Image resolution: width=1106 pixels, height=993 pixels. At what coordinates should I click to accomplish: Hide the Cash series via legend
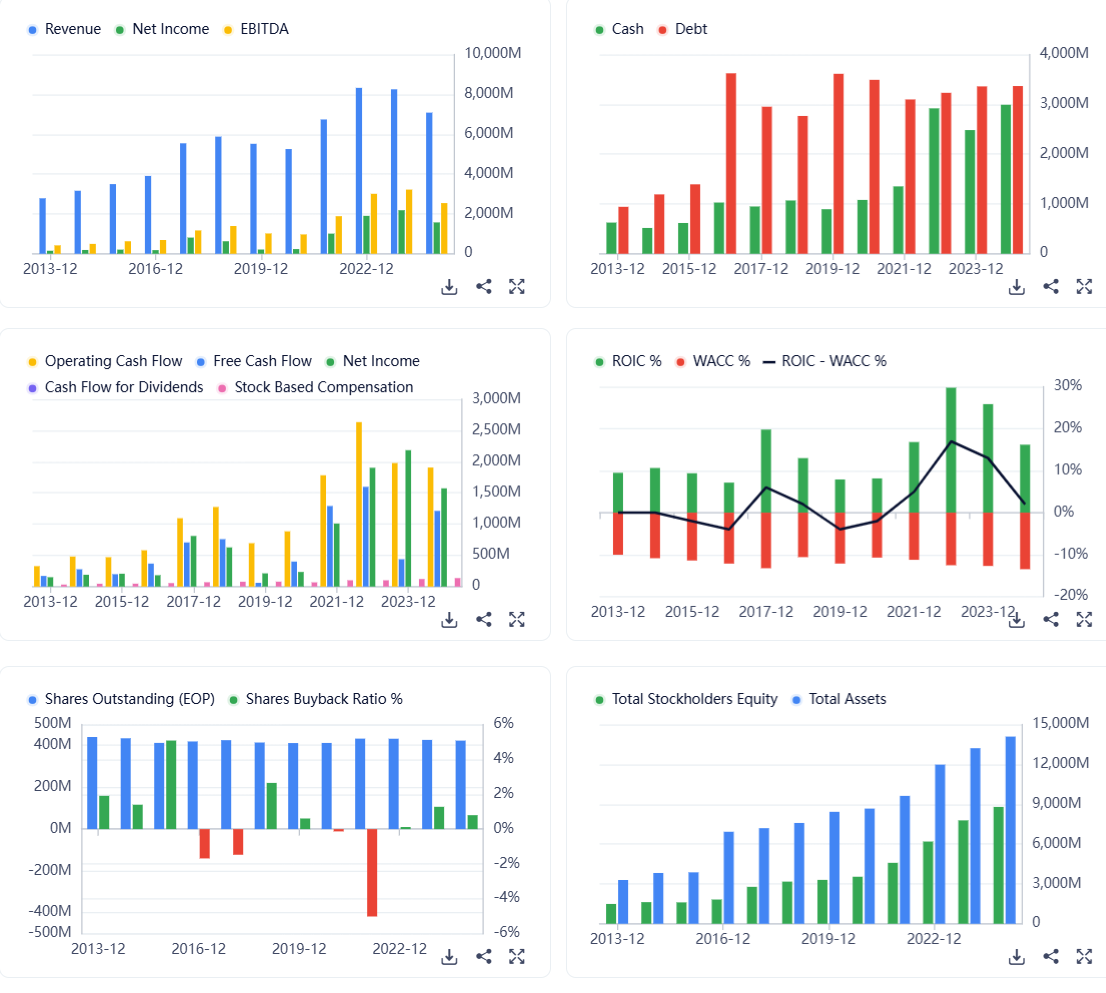619,29
